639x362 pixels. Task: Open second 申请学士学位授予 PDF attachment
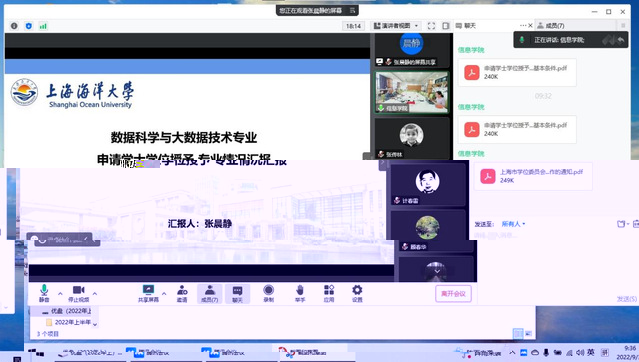pyautogui.click(x=517, y=129)
